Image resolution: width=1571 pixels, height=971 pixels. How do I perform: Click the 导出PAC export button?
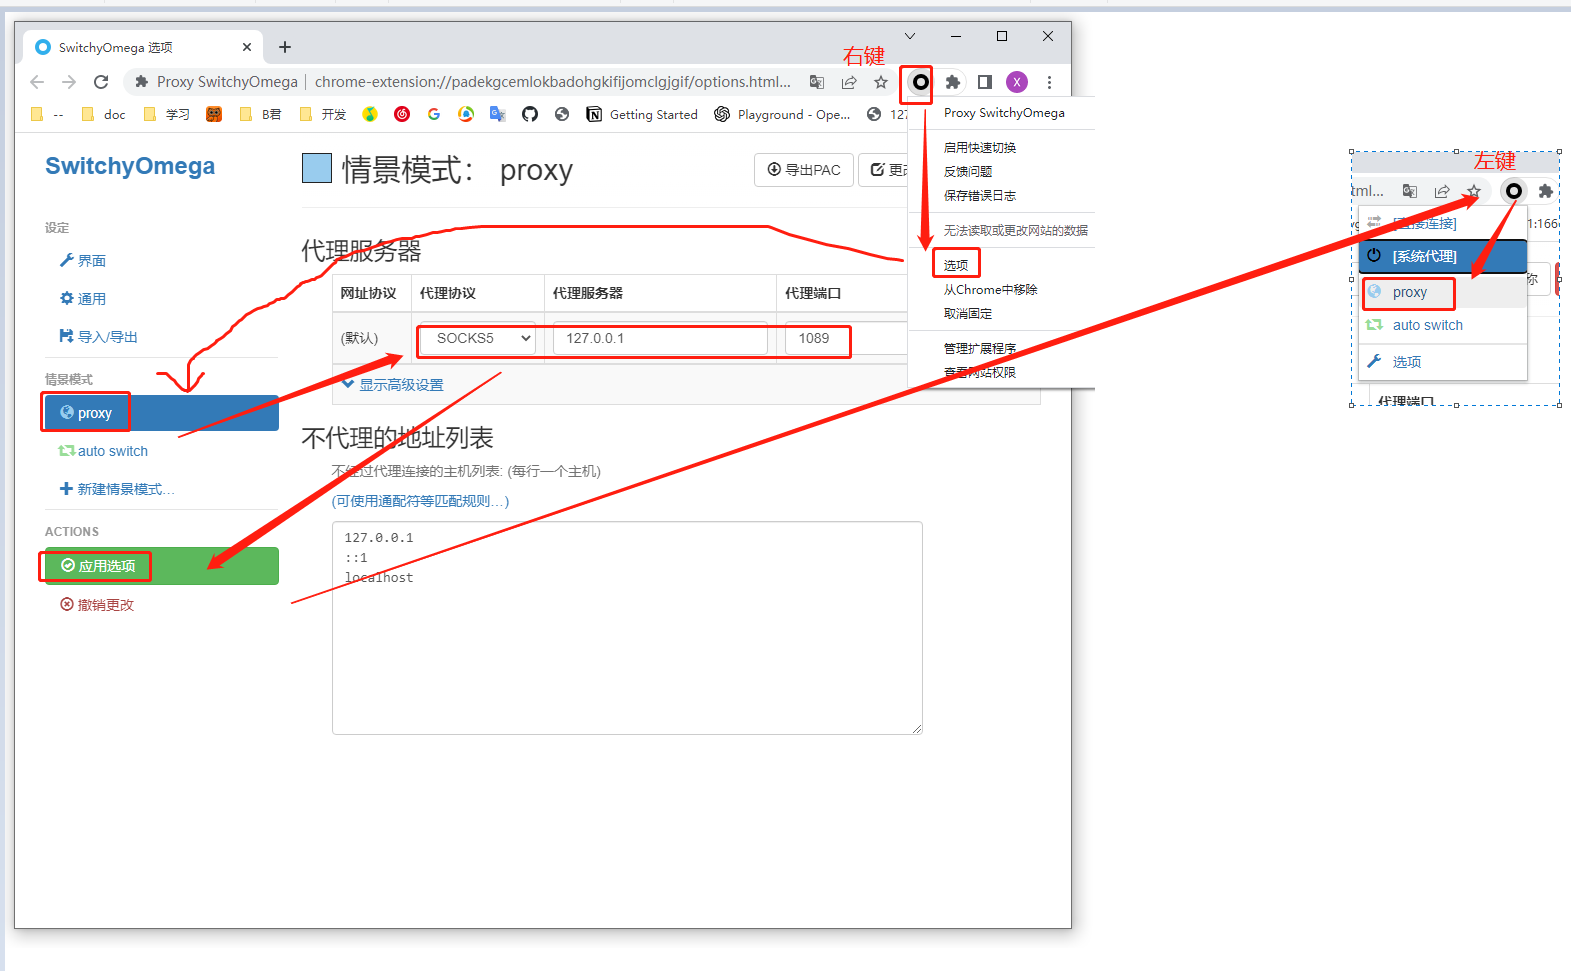[x=804, y=170]
